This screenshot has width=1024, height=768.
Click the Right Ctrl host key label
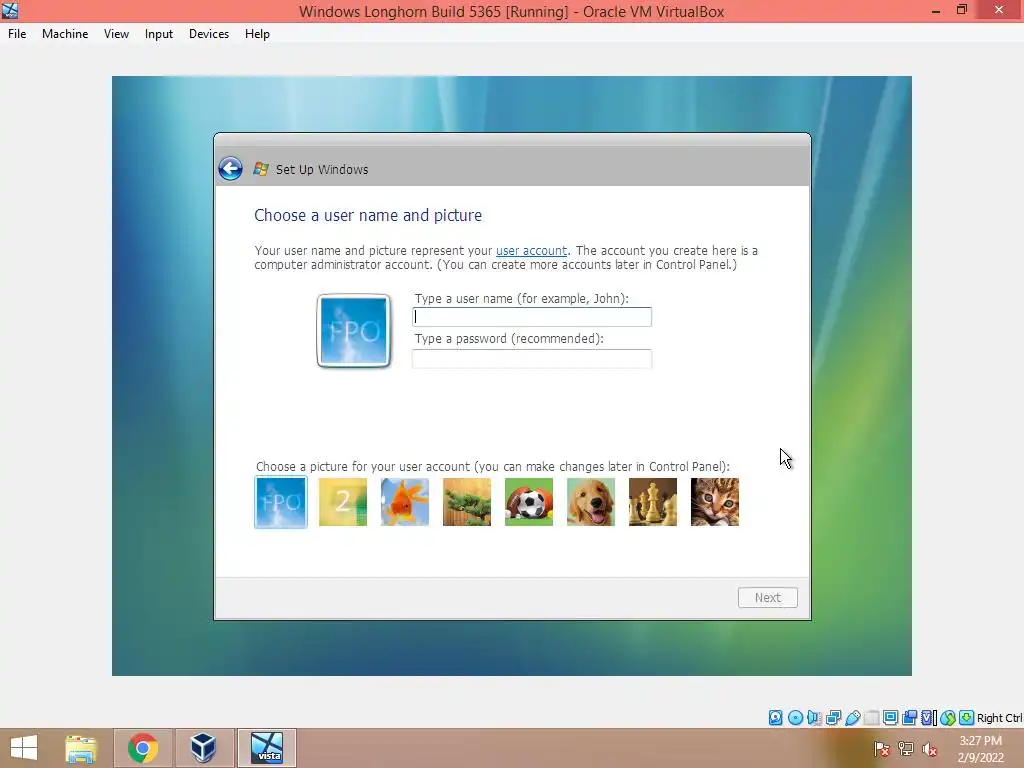pyautogui.click(x=1000, y=718)
